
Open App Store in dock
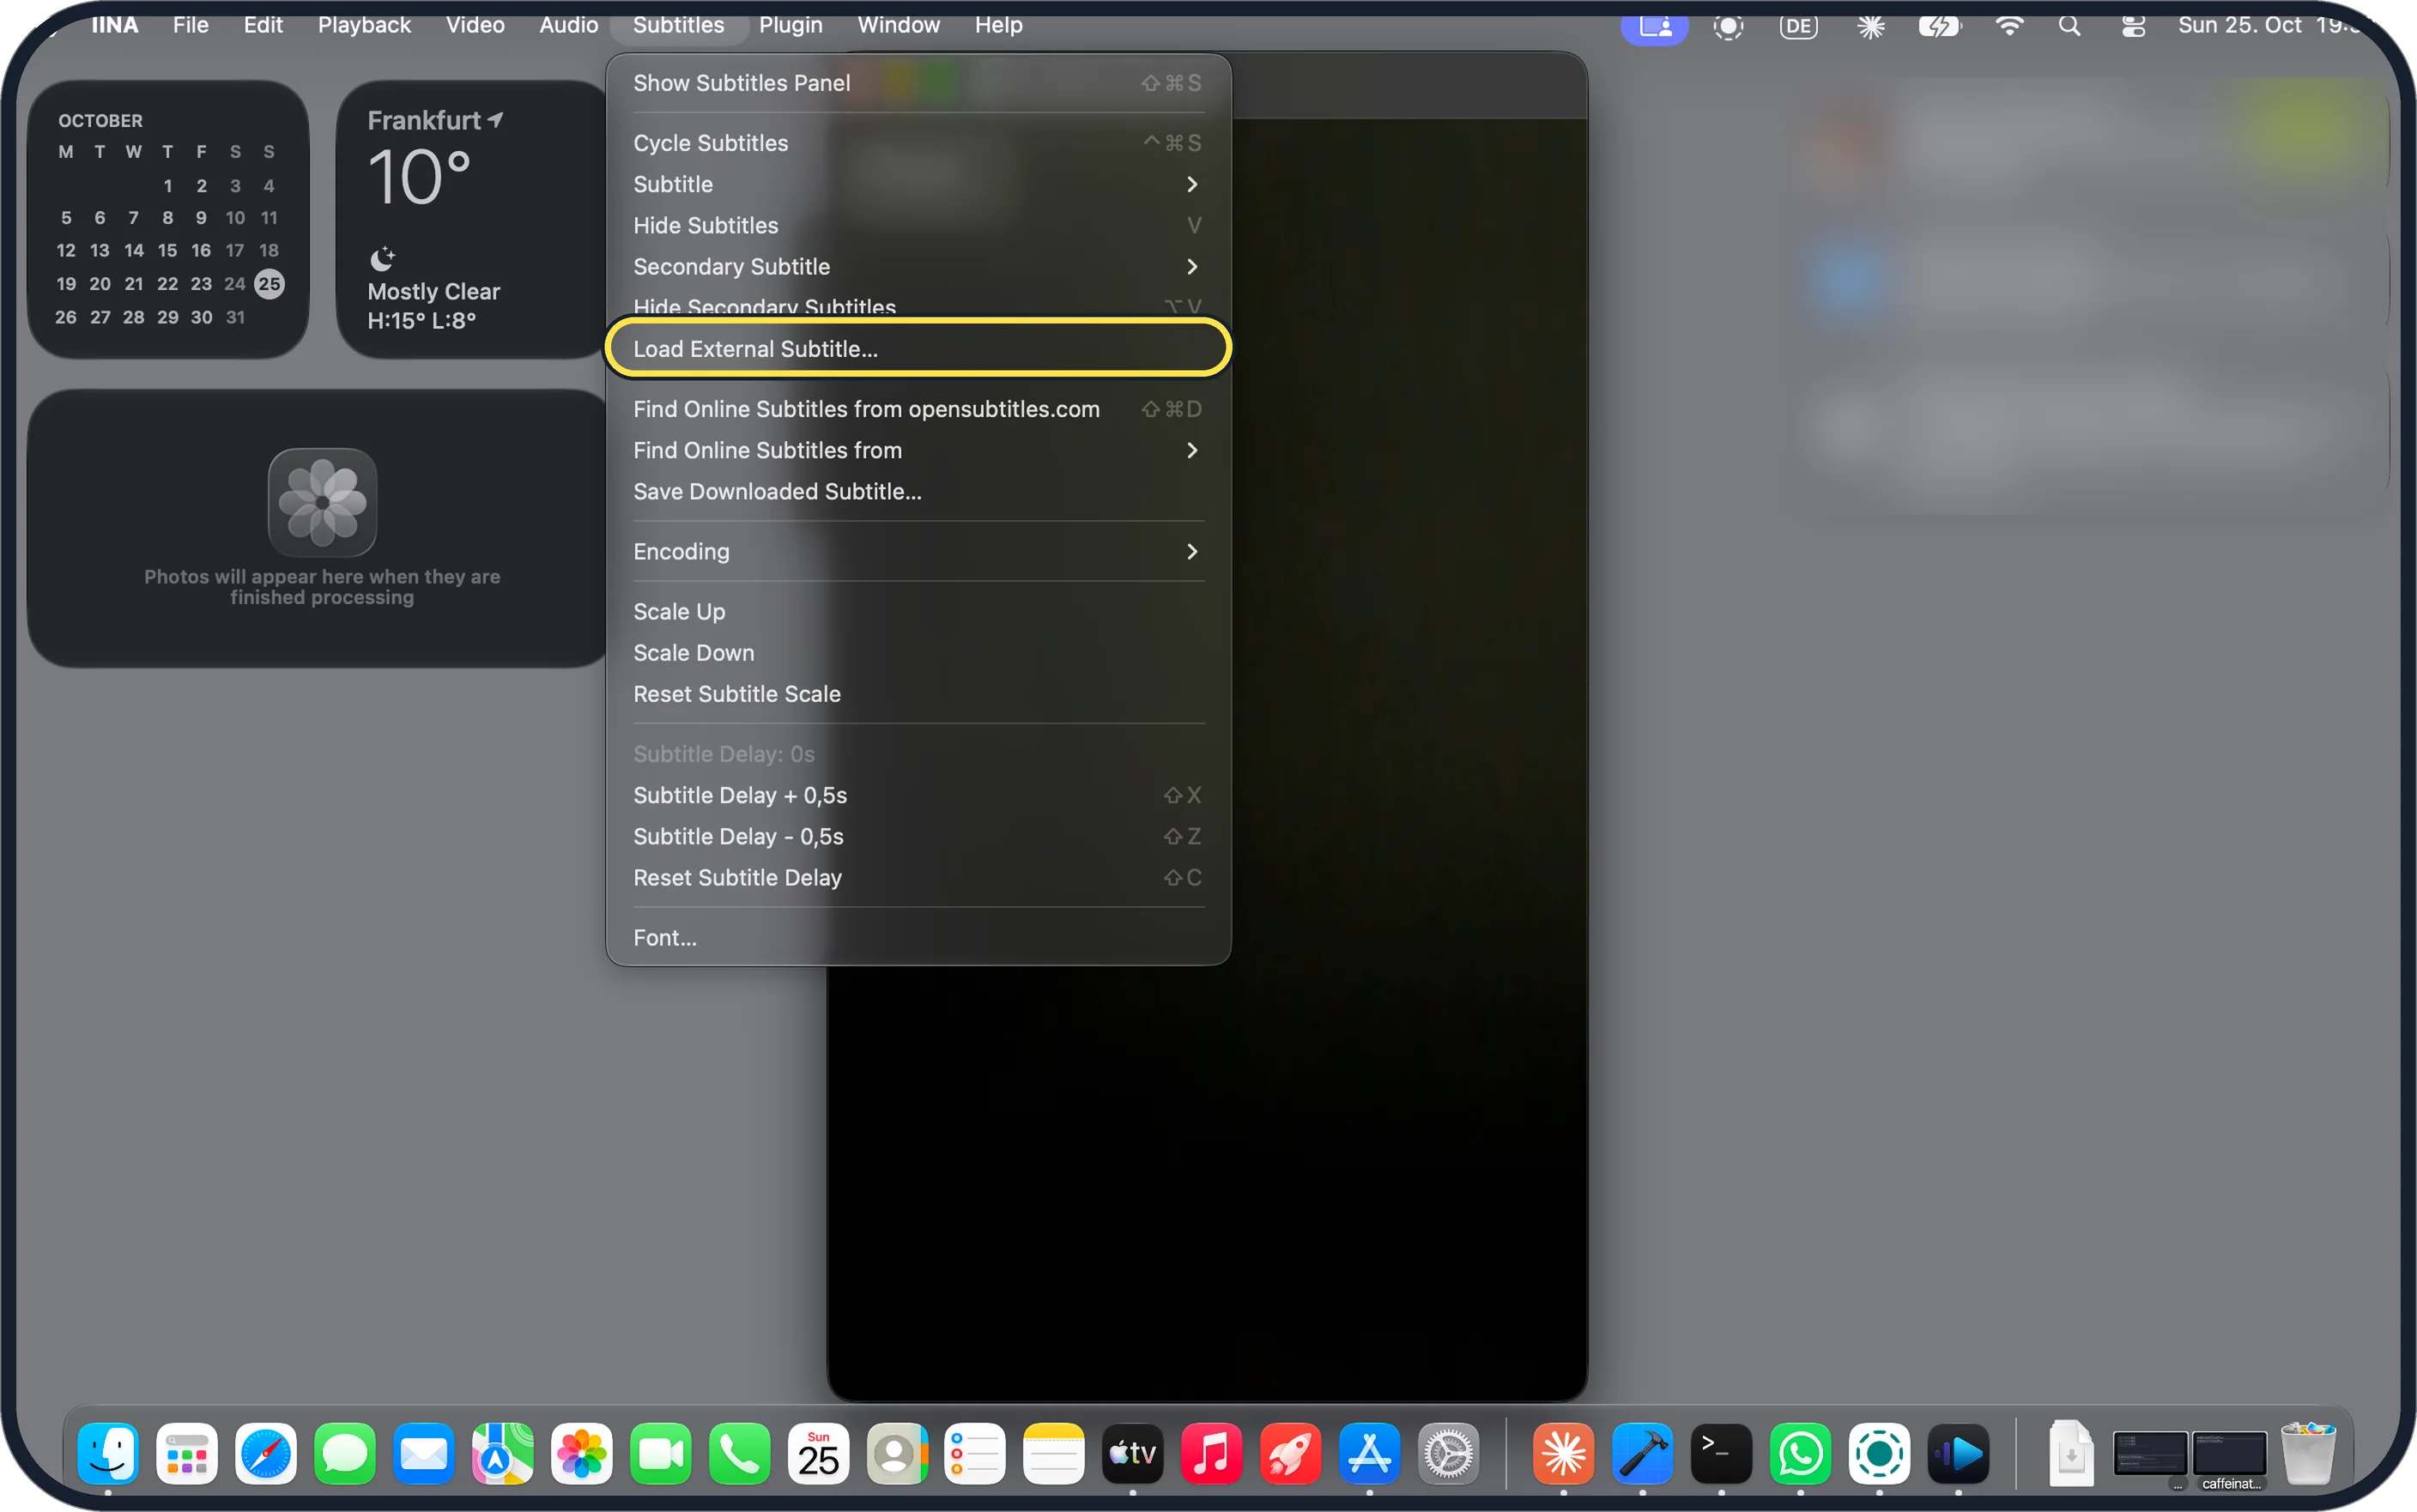point(1370,1453)
